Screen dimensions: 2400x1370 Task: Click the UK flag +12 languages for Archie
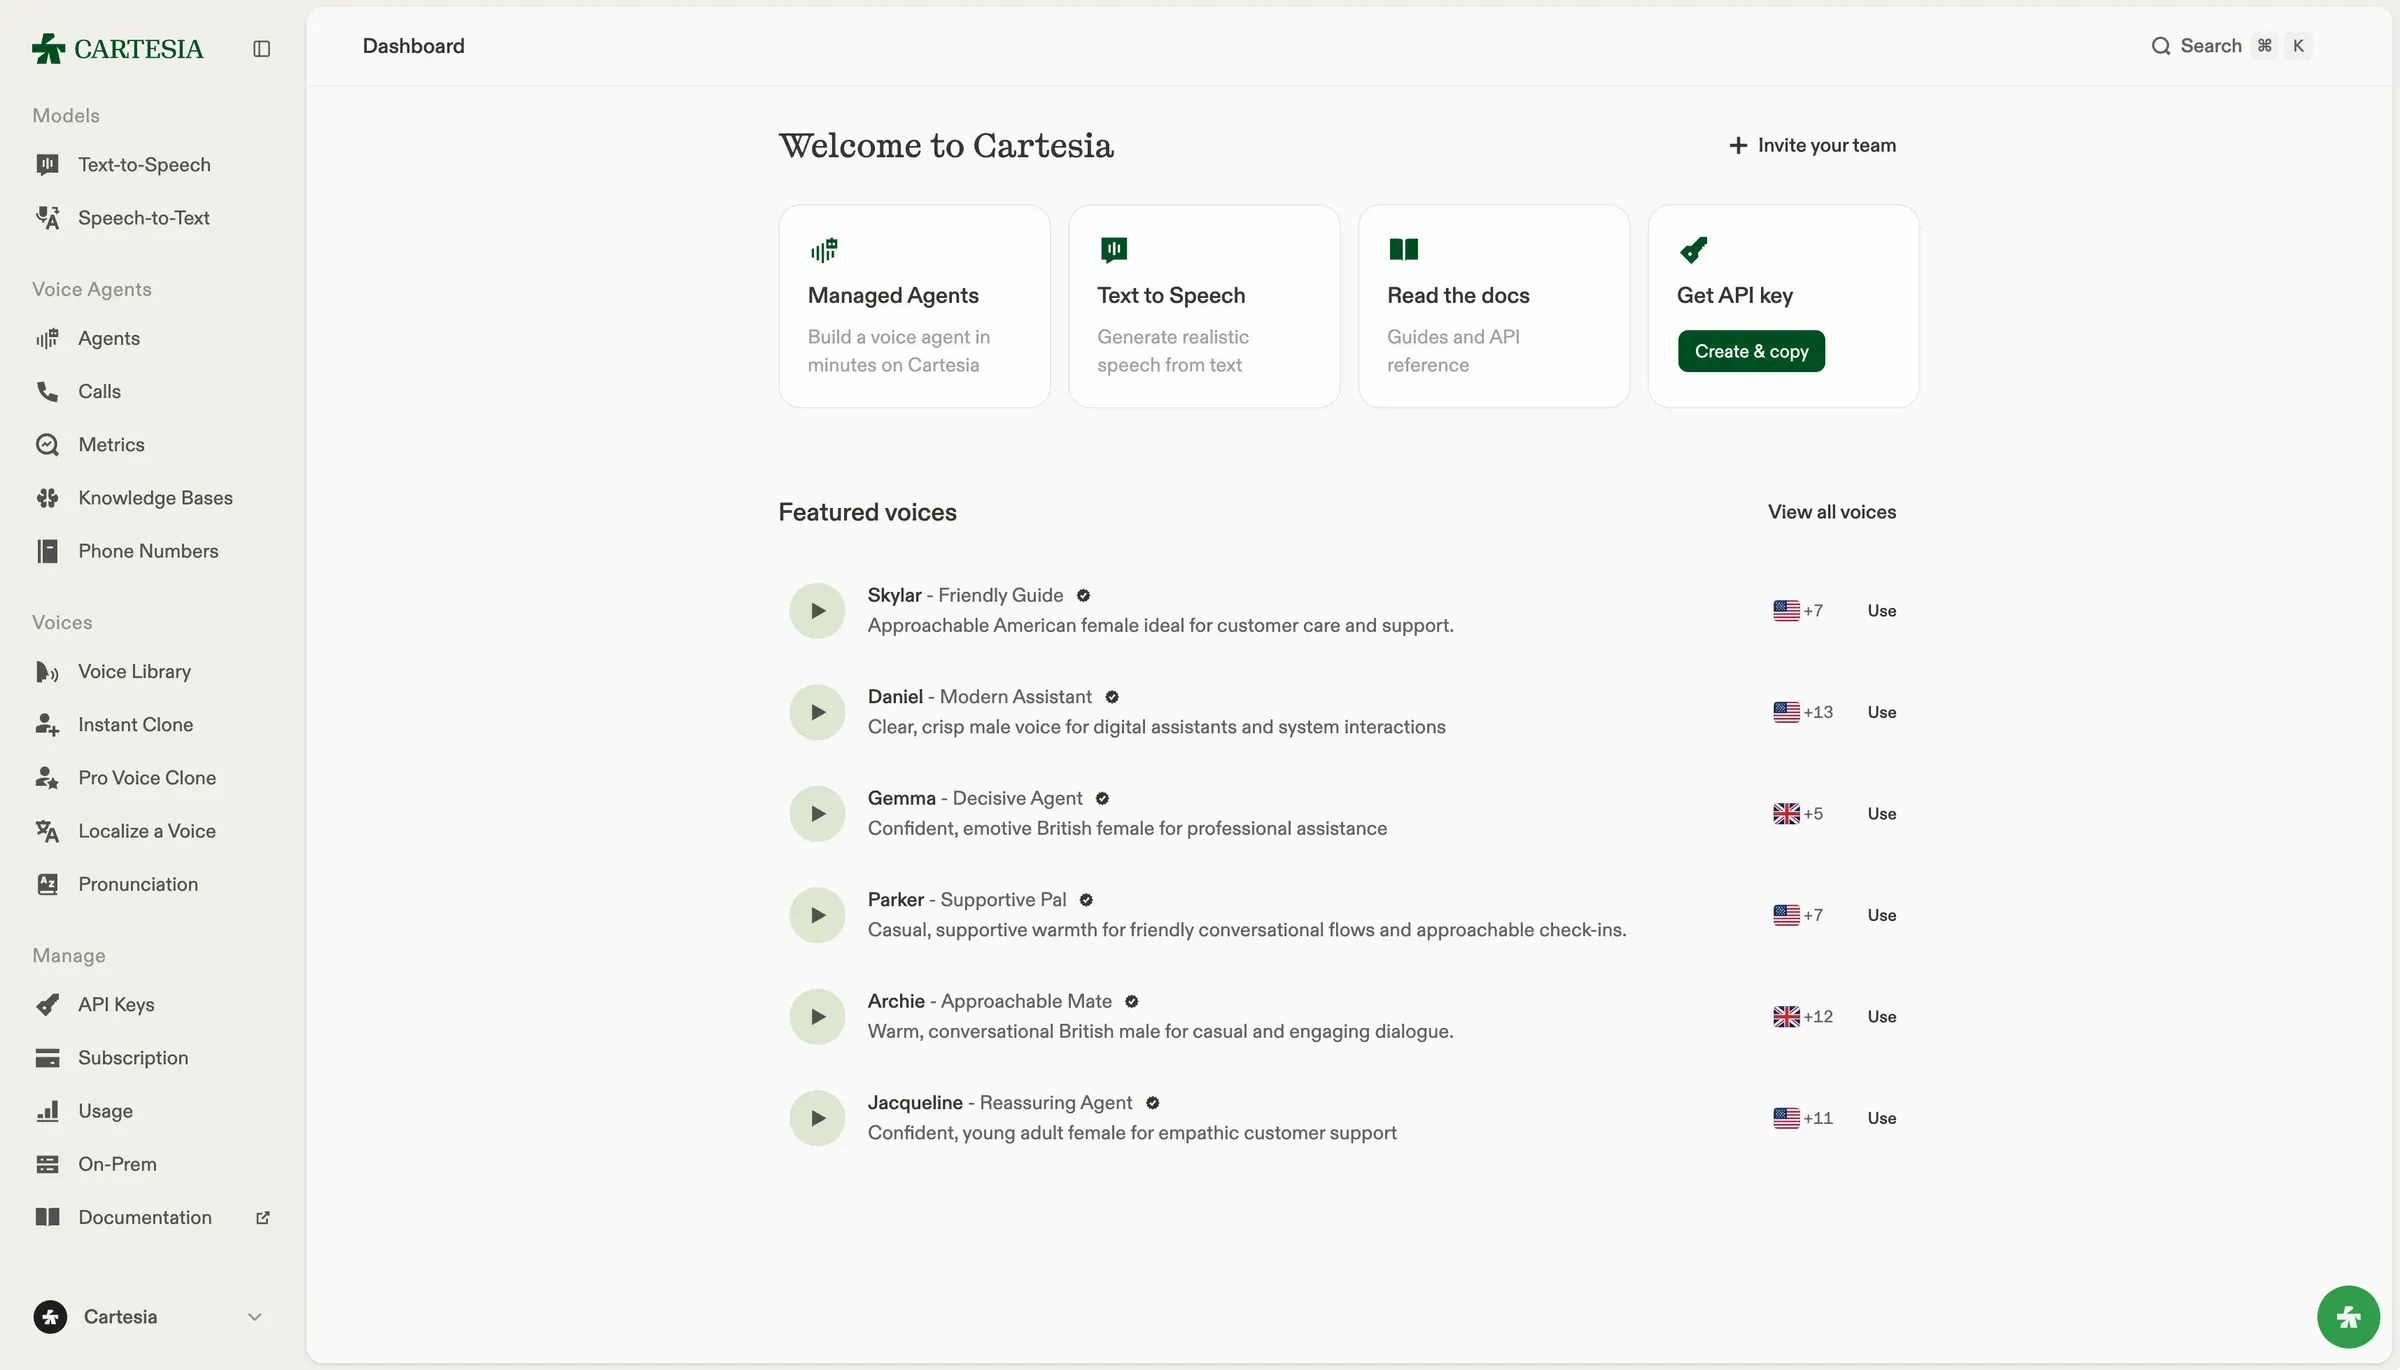[x=1803, y=1017]
